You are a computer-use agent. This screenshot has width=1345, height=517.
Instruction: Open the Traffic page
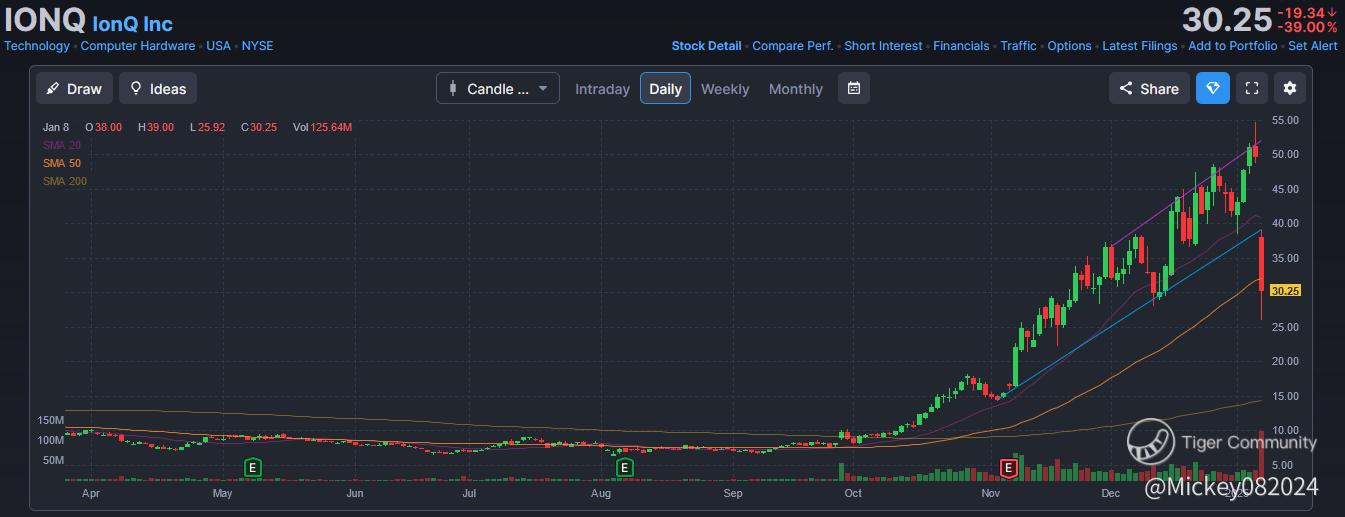click(1018, 46)
